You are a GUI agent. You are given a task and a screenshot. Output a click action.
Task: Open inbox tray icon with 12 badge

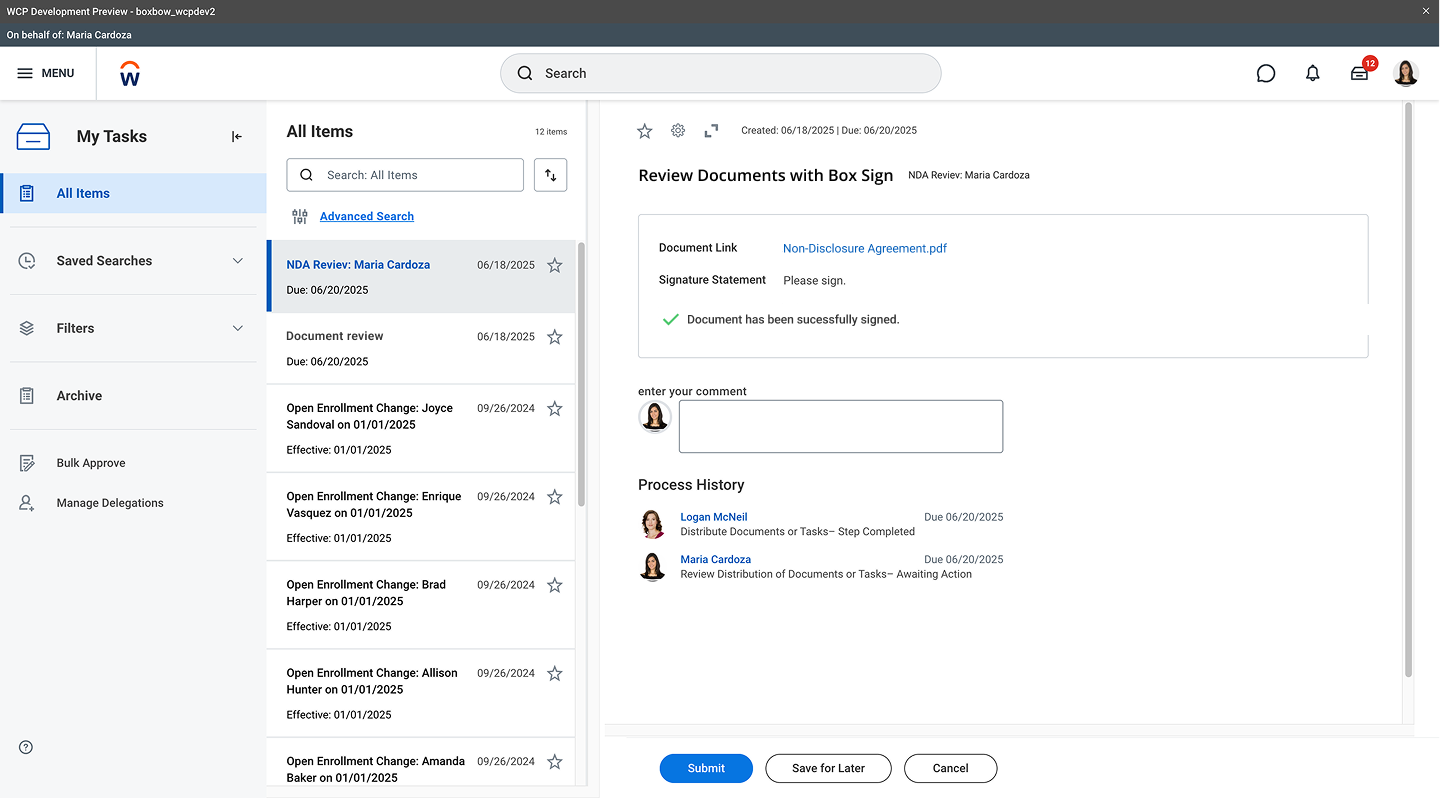click(x=1359, y=73)
